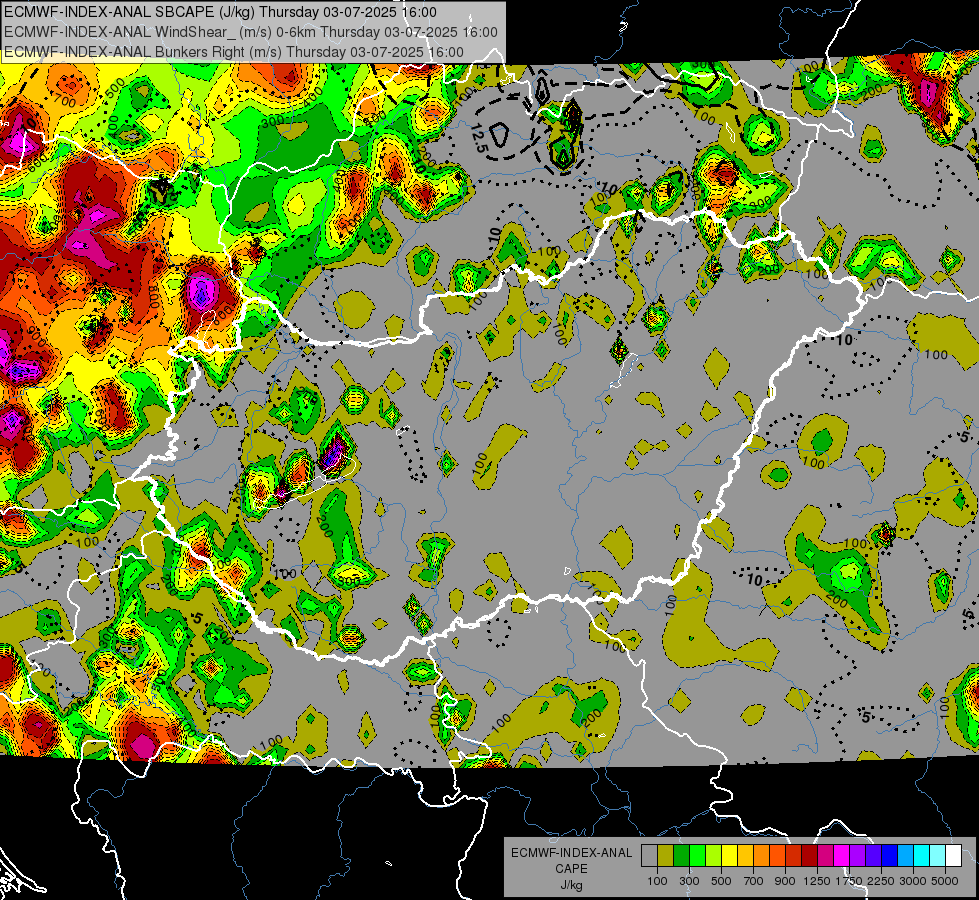Click the 300 tick label in legend
The height and width of the screenshot is (900, 979).
click(x=689, y=881)
